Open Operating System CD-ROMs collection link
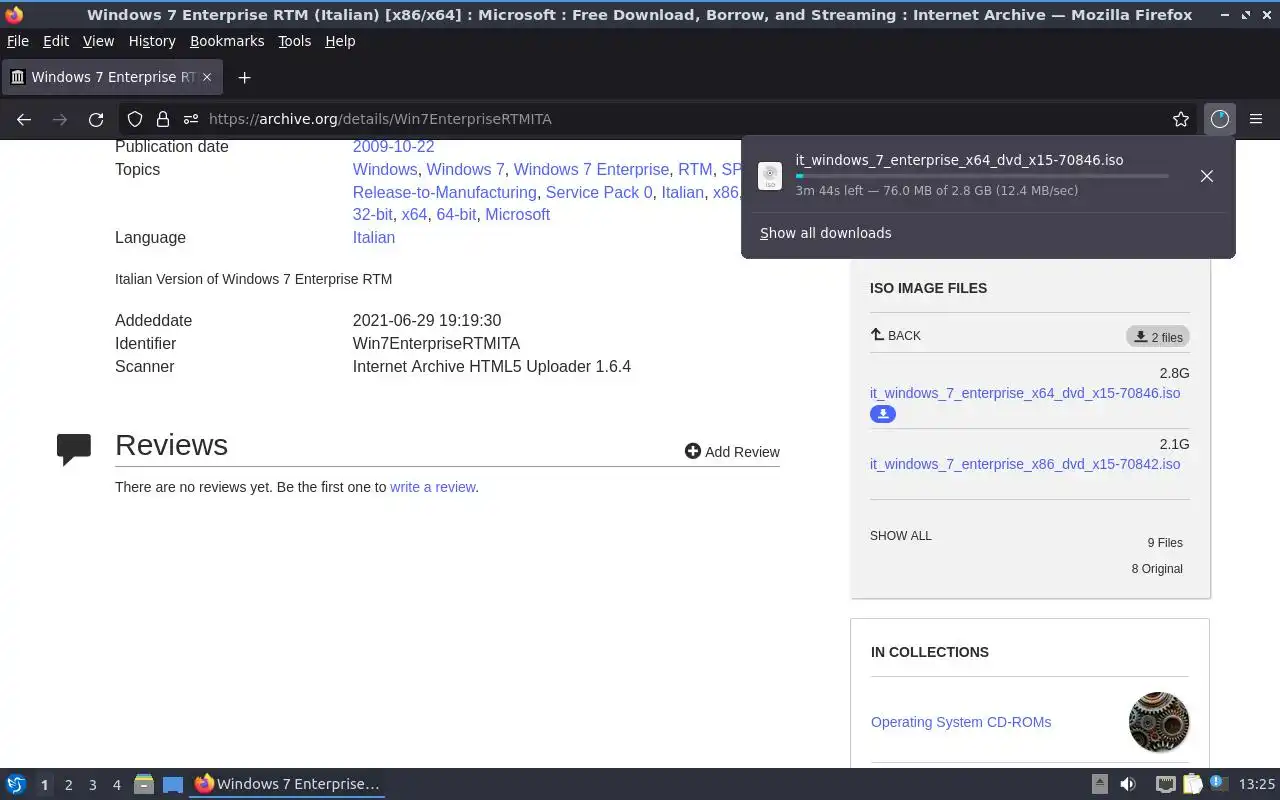 pyautogui.click(x=961, y=722)
